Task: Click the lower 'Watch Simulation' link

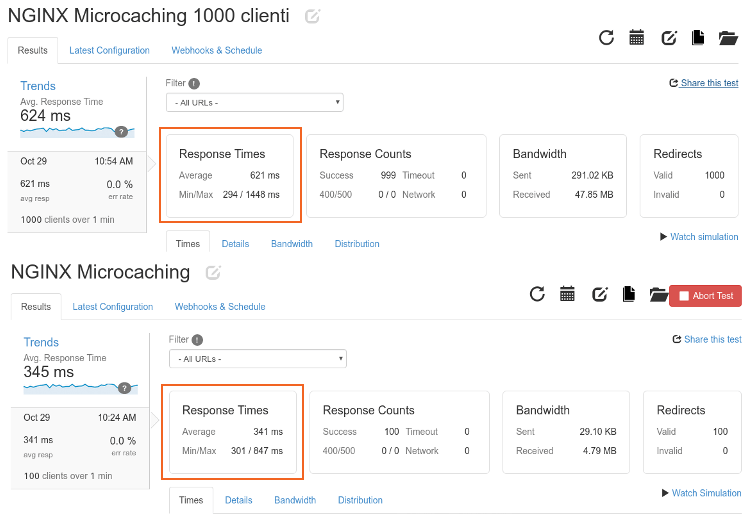Action: tap(706, 493)
